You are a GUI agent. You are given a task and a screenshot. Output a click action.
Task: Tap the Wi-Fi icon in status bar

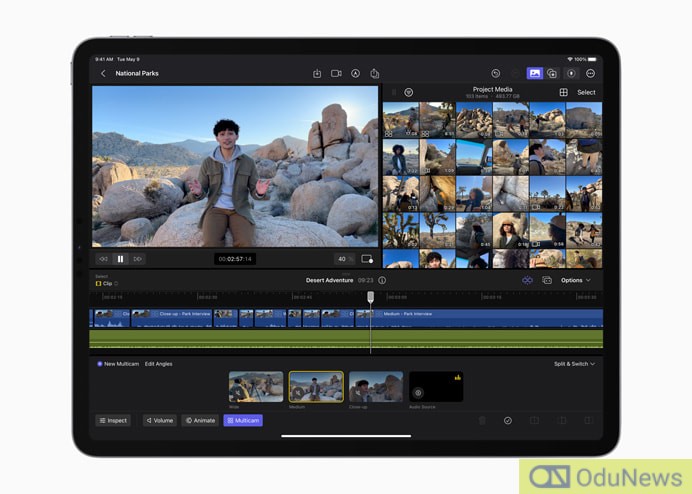[570, 59]
